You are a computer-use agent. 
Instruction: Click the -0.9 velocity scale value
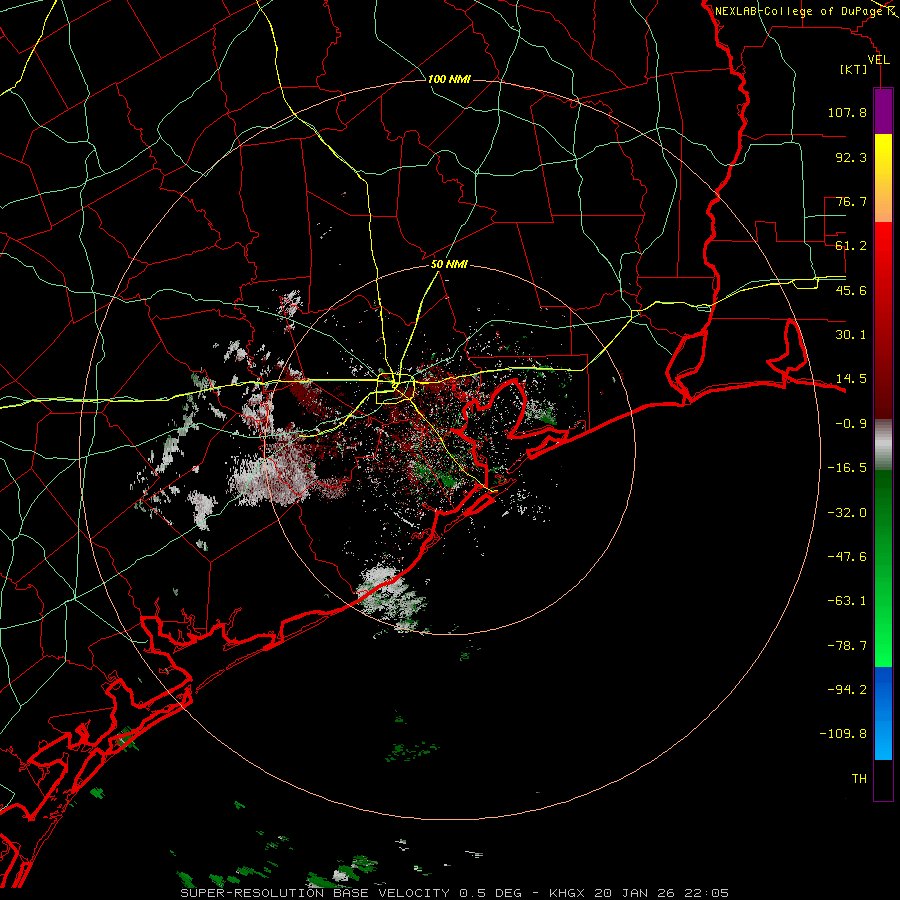click(851, 424)
